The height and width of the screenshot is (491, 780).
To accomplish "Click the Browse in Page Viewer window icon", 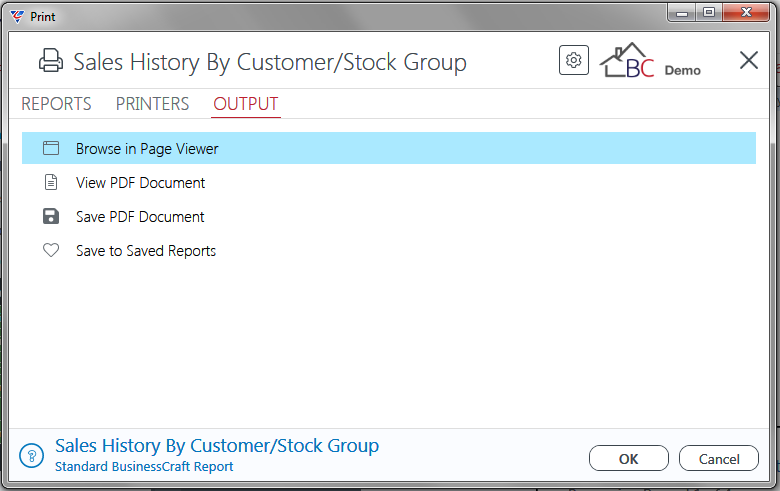I will [x=51, y=148].
